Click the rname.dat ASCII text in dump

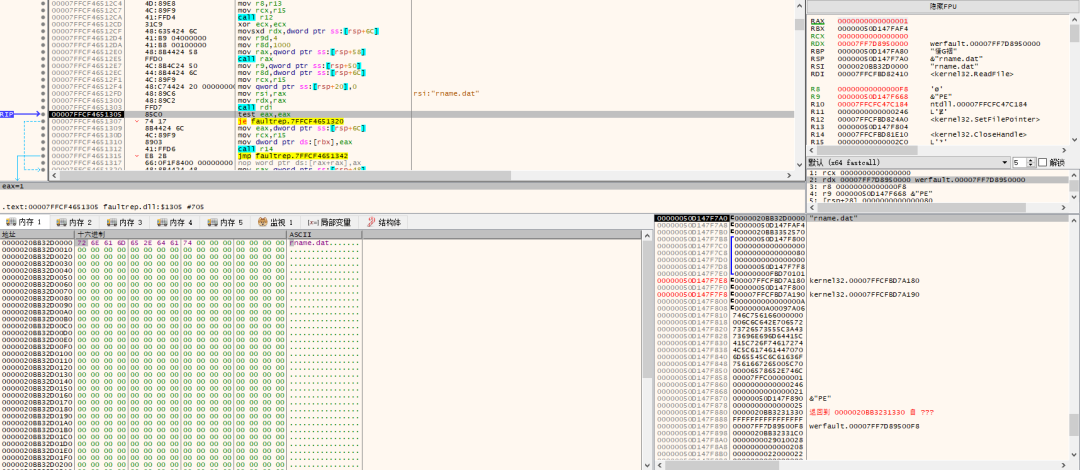point(309,243)
